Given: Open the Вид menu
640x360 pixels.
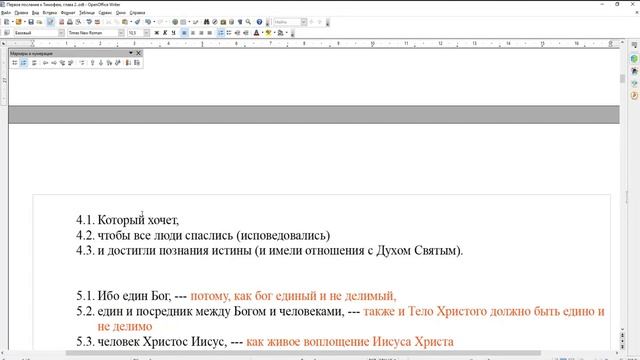Looking at the screenshot, I should pyautogui.click(x=36, y=13).
